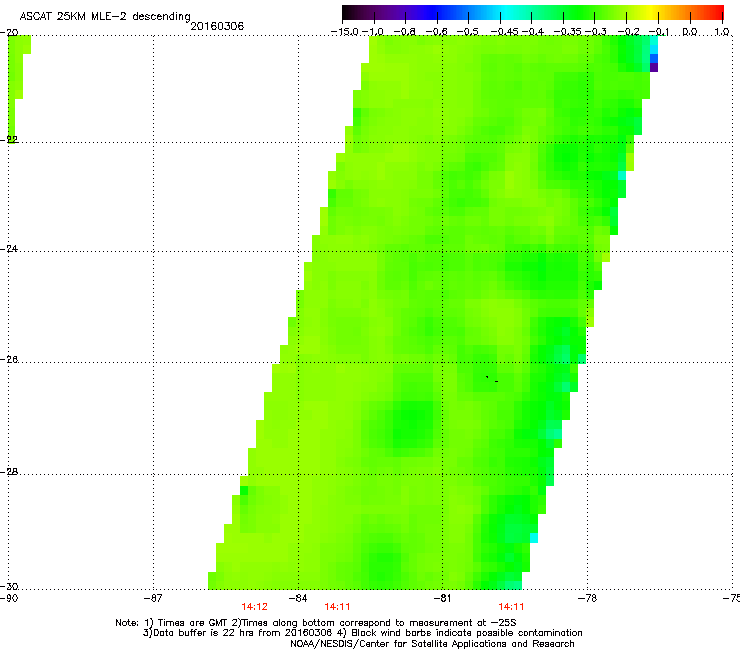Click the red 14:11 label beside -84
This screenshot has width=740, height=650.
337,607
